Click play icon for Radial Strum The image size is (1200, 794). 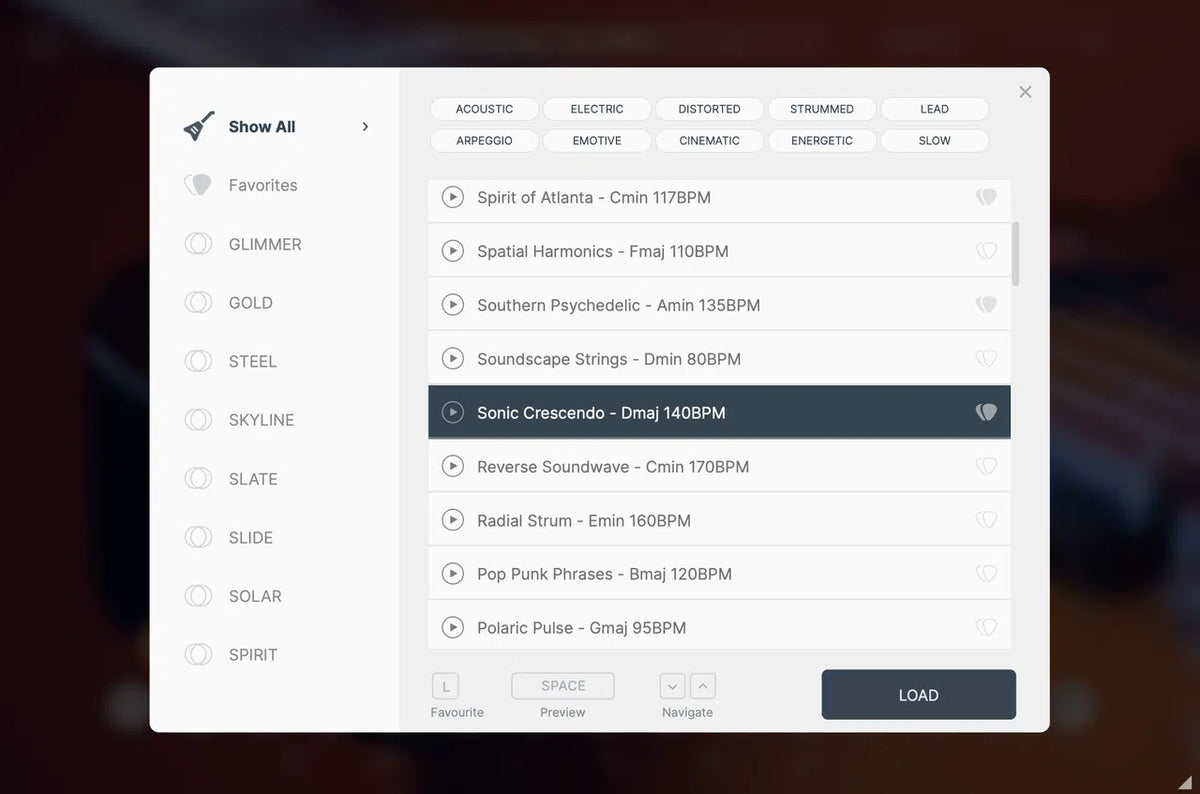pos(453,520)
